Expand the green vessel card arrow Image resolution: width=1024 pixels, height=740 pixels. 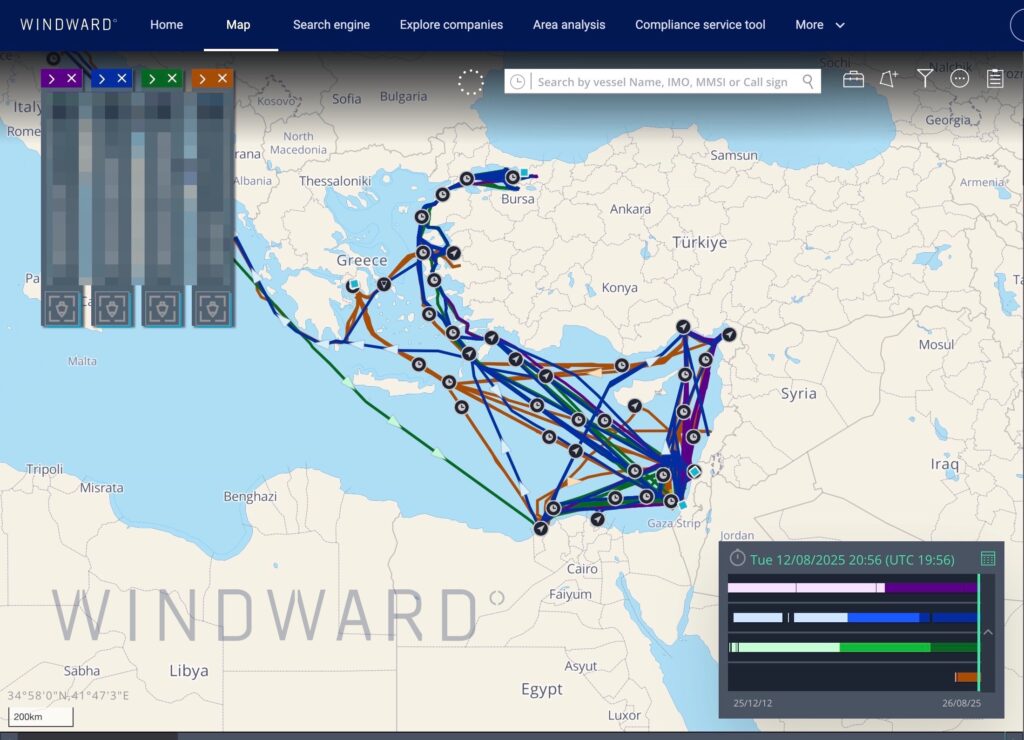click(x=152, y=79)
